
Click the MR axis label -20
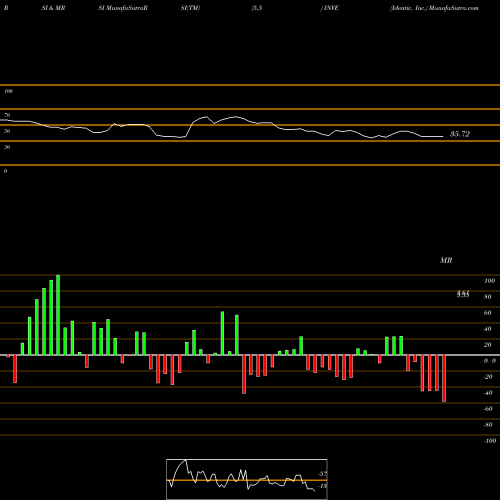pos(488,377)
